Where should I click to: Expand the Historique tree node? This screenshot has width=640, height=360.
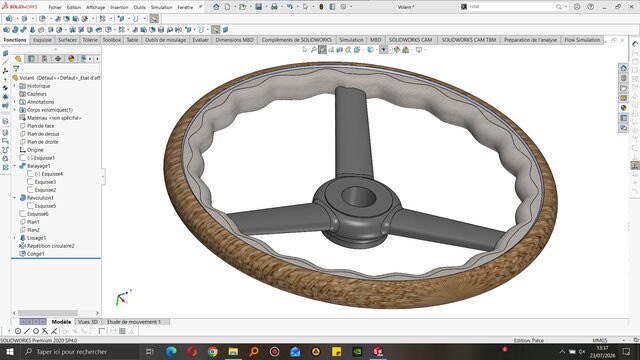tap(15, 86)
